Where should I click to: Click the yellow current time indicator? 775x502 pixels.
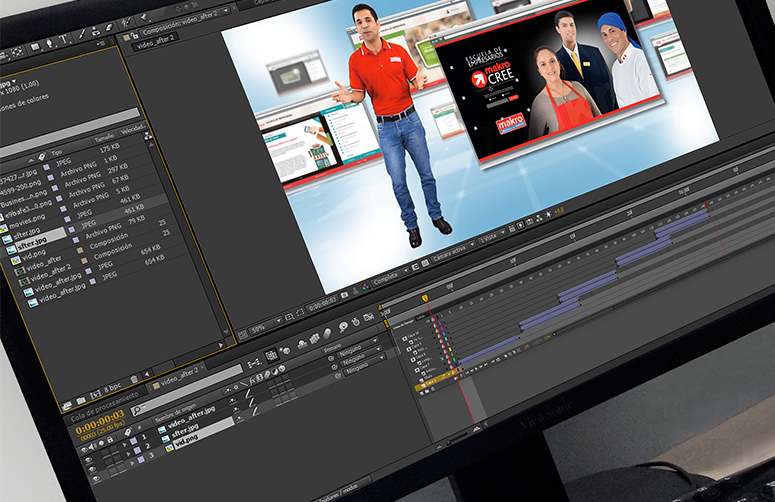click(425, 298)
